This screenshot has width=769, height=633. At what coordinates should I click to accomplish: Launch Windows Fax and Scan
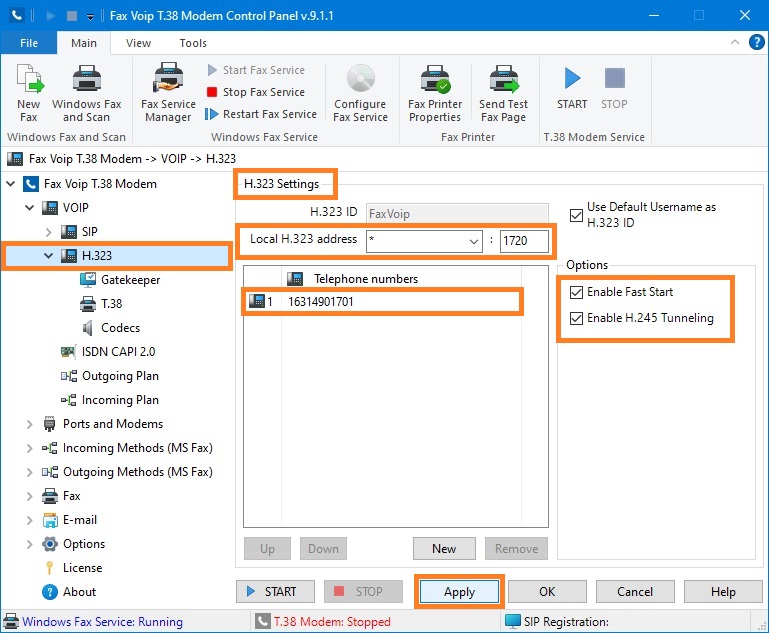click(86, 93)
